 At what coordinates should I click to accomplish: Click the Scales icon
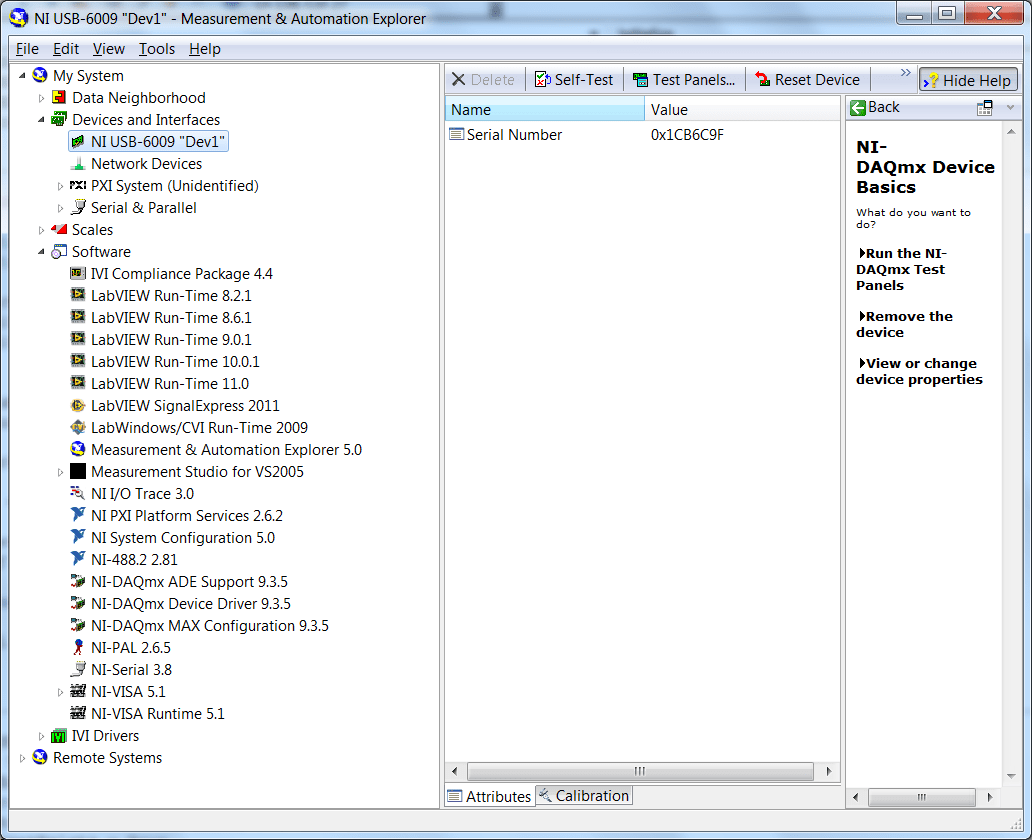coord(59,229)
